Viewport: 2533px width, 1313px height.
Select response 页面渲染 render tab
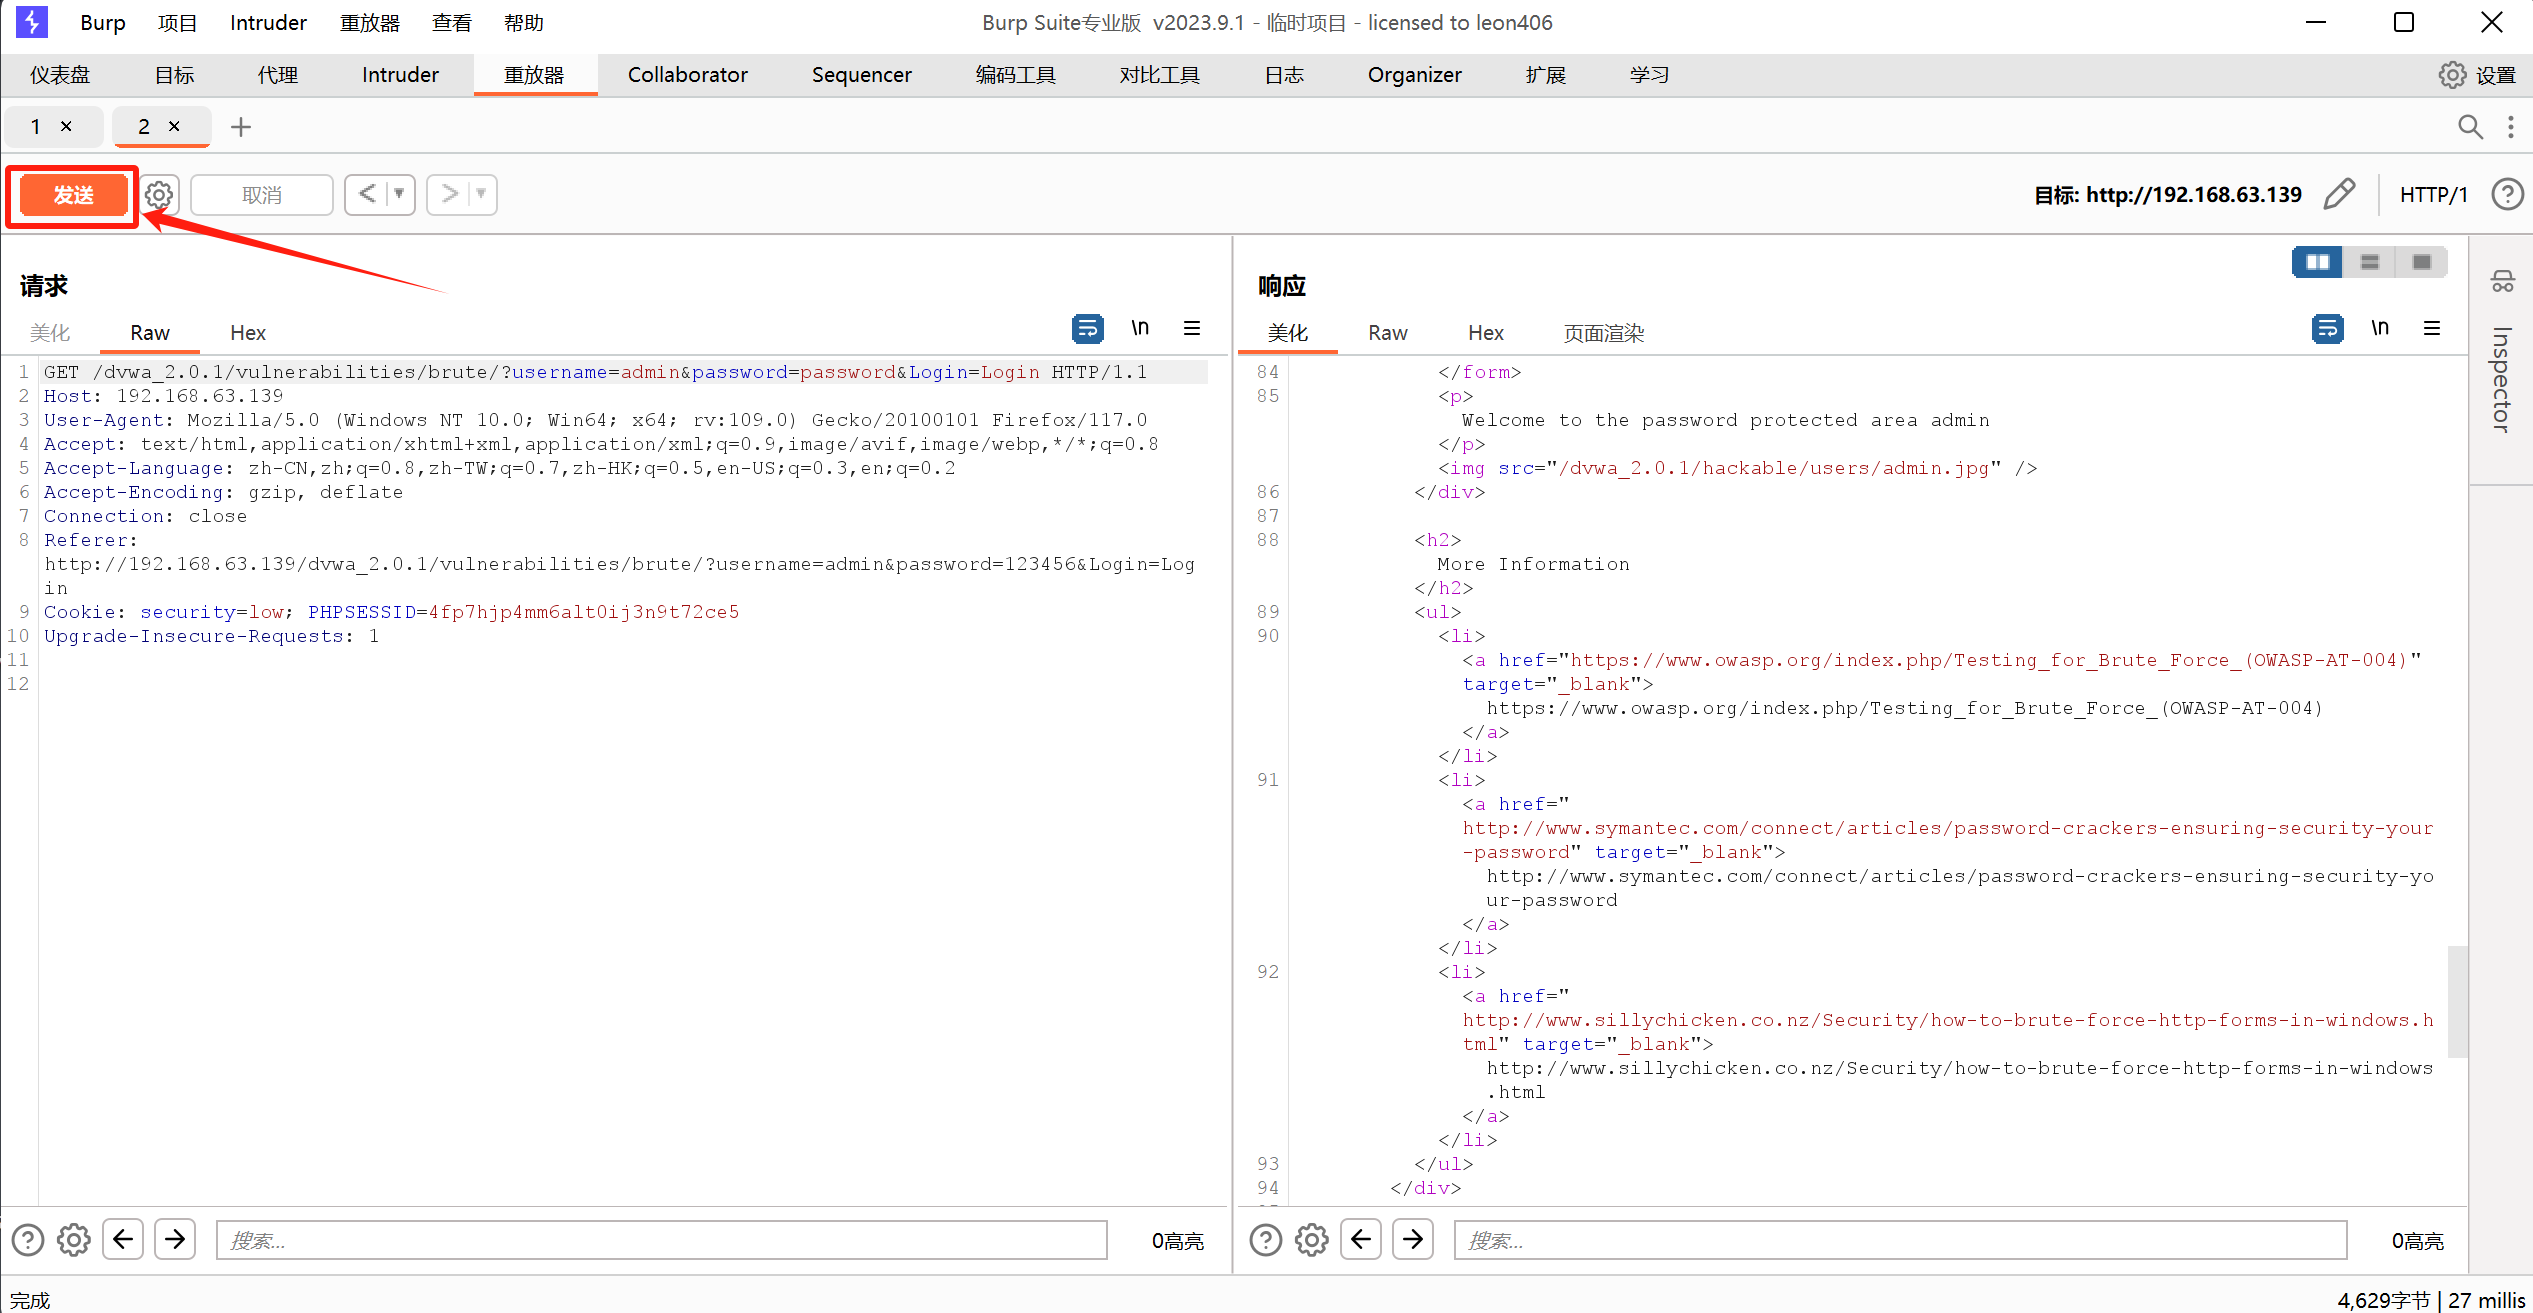pyautogui.click(x=1603, y=333)
